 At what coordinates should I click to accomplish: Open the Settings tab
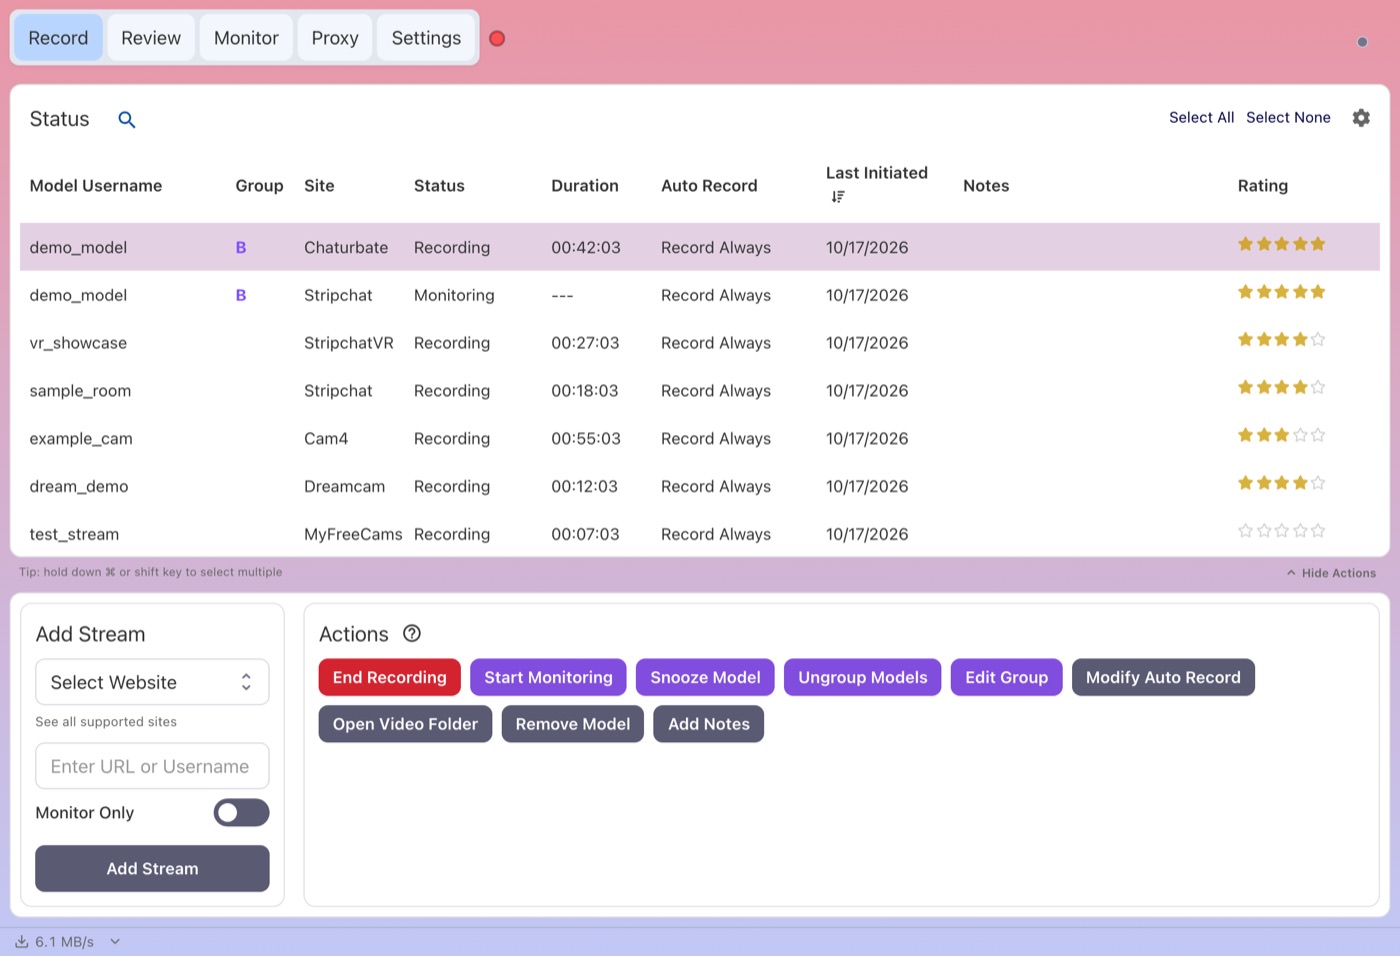(x=426, y=38)
